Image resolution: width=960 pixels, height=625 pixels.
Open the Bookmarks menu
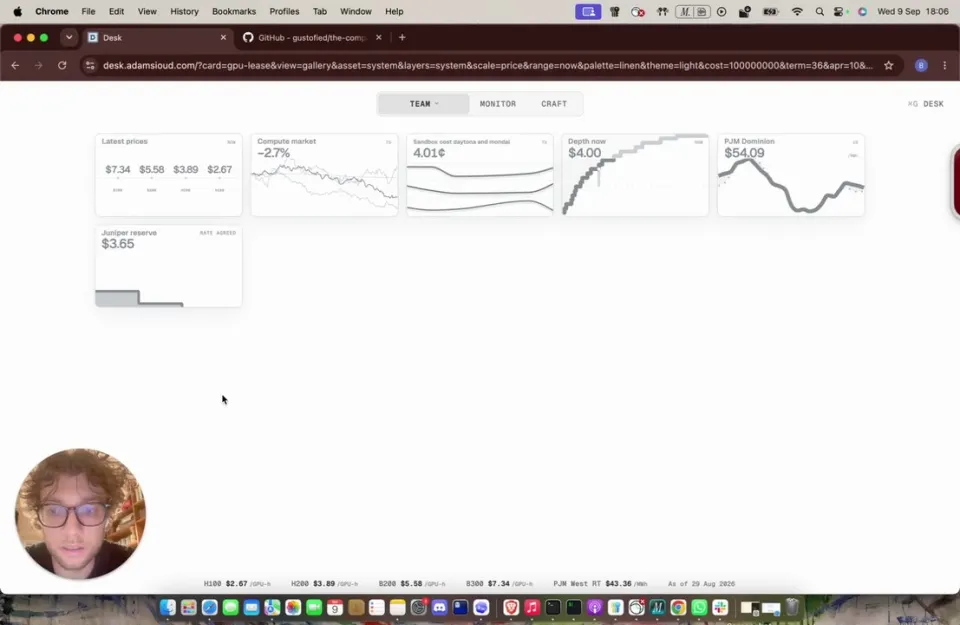pos(234,12)
